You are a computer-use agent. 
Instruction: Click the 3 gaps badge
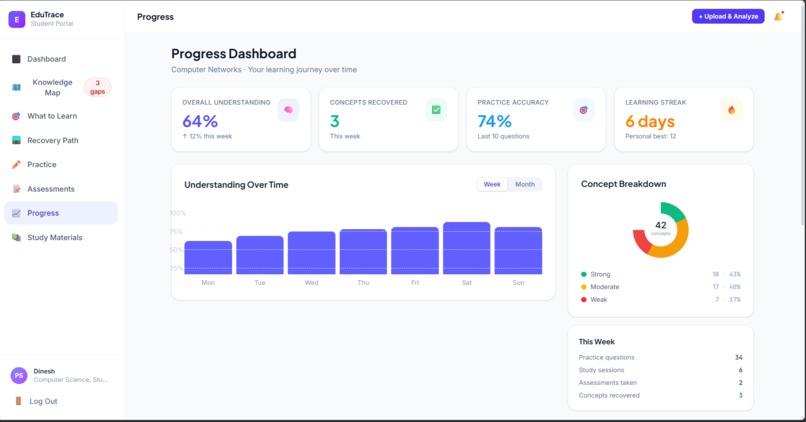coord(98,87)
